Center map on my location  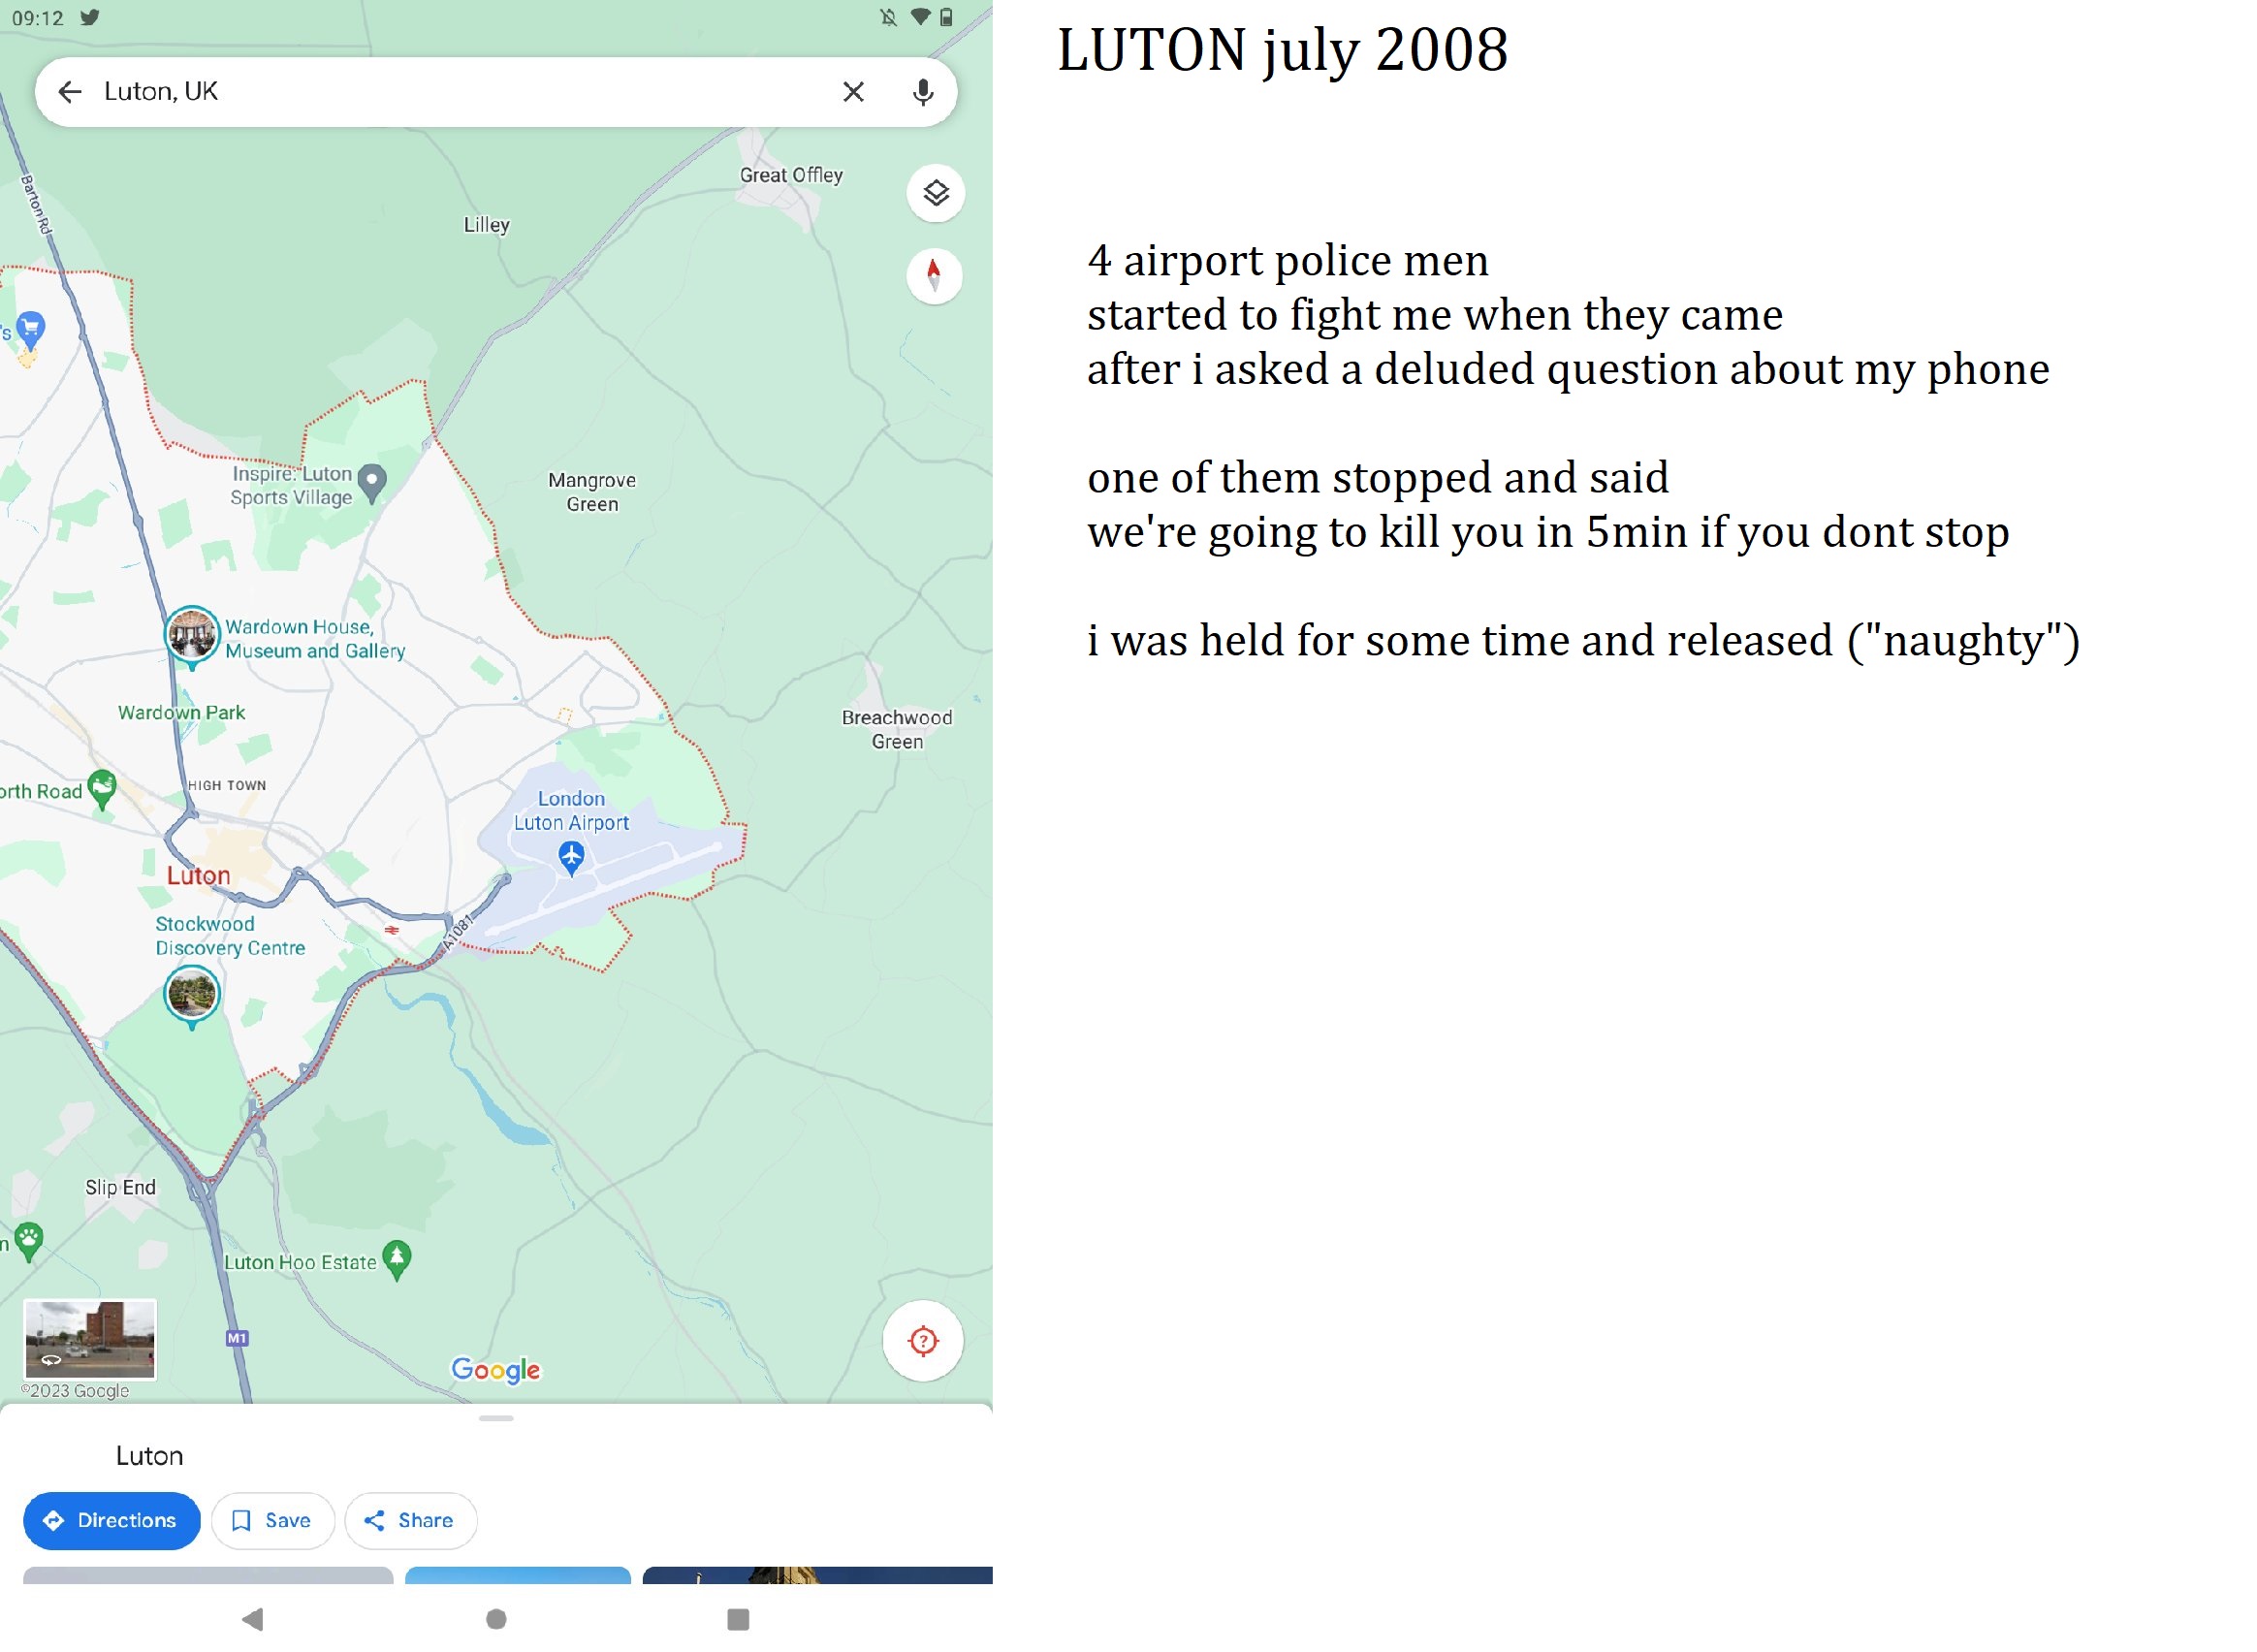(923, 1341)
